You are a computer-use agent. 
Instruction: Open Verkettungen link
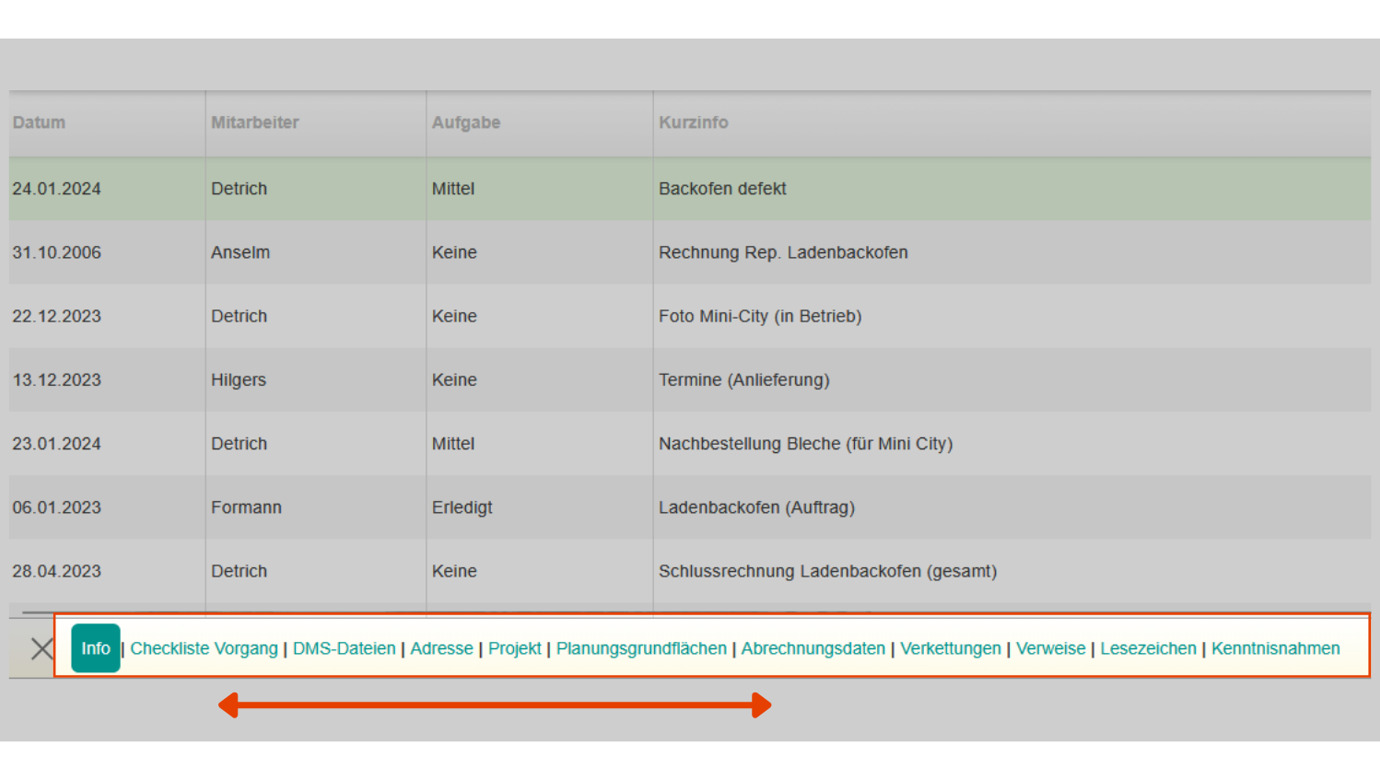[950, 648]
